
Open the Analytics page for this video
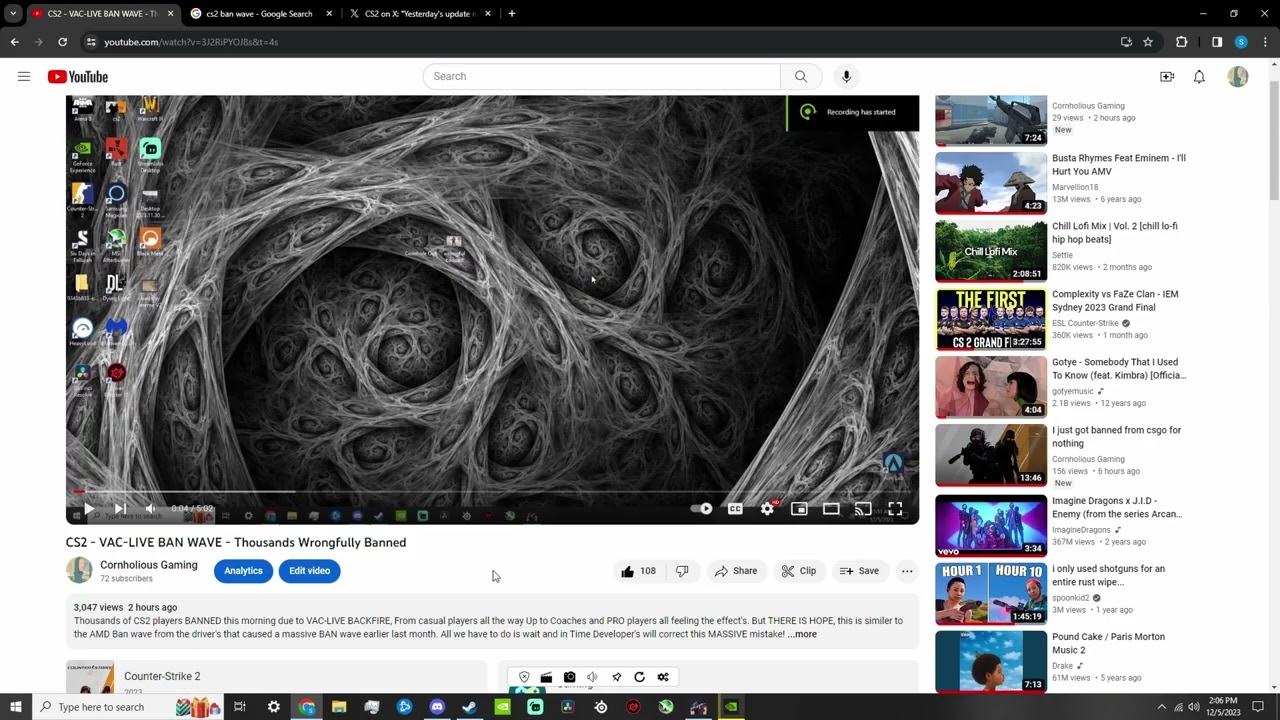[243, 571]
